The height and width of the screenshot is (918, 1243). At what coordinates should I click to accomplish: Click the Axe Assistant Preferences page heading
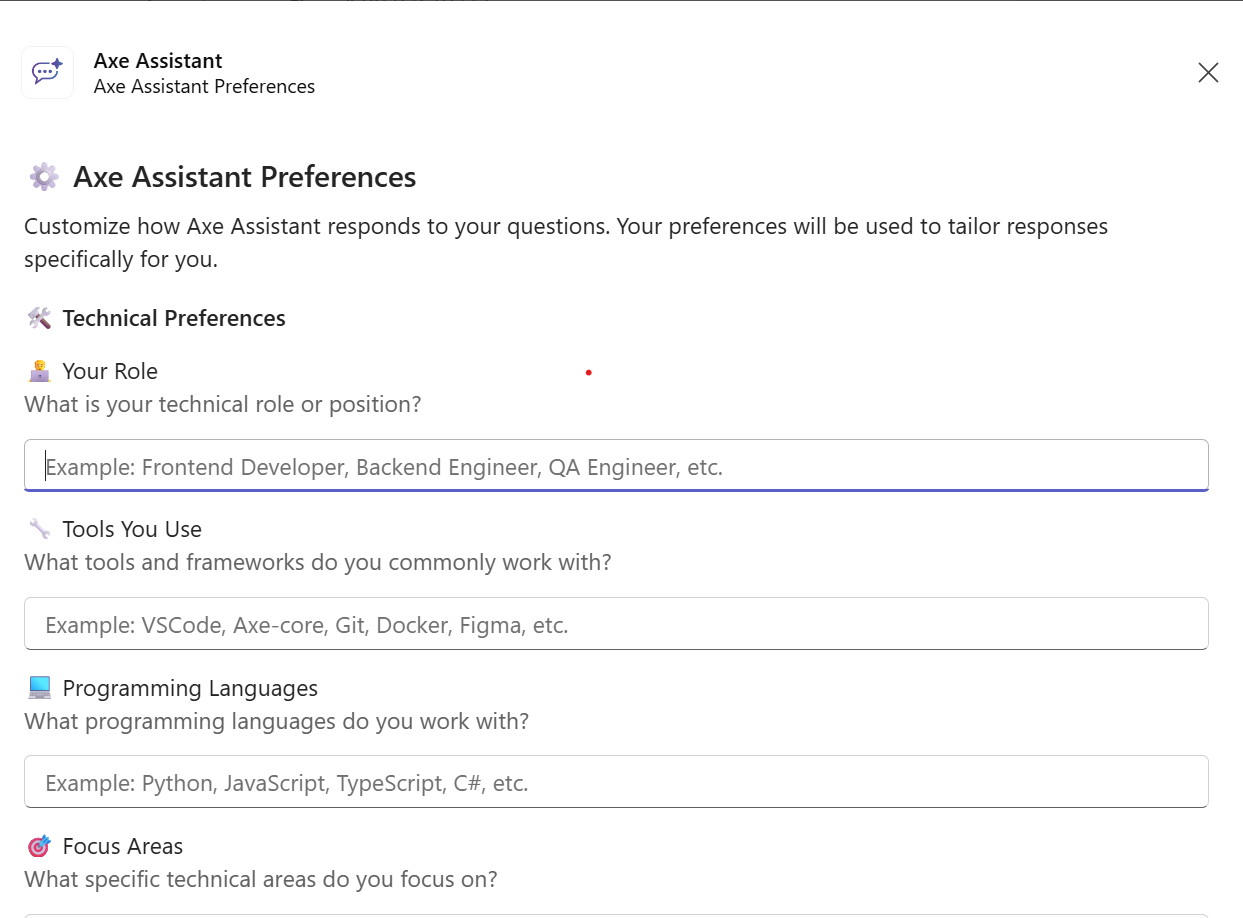click(x=244, y=177)
